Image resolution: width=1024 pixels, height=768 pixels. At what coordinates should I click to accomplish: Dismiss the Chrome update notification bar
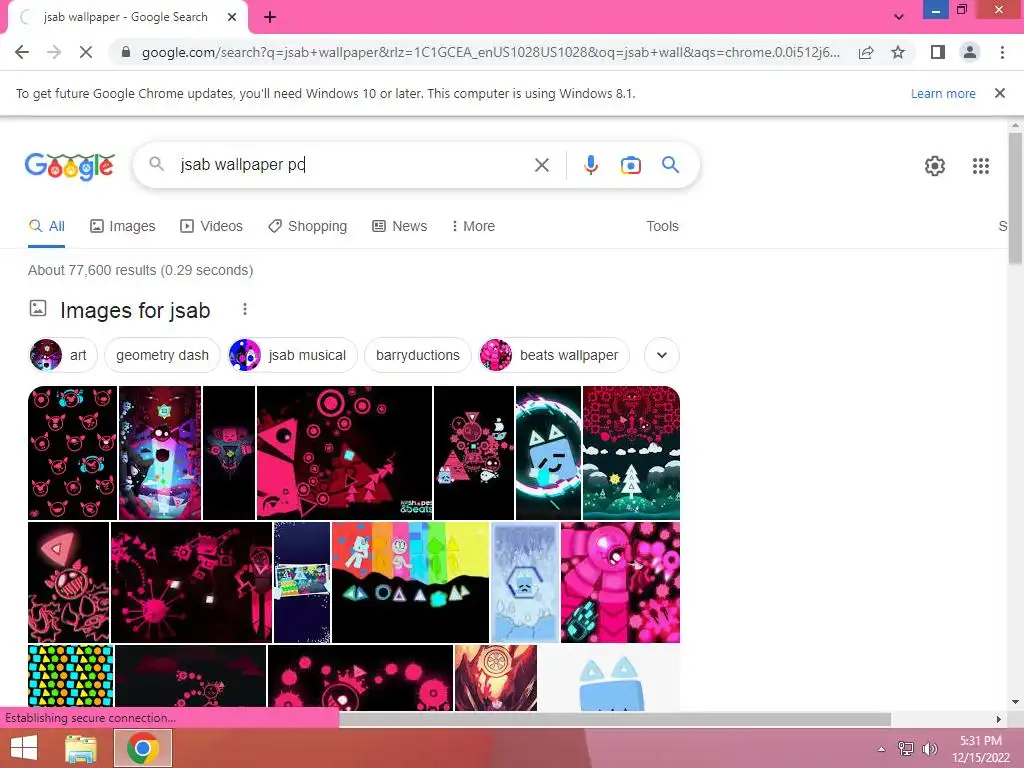(x=999, y=93)
